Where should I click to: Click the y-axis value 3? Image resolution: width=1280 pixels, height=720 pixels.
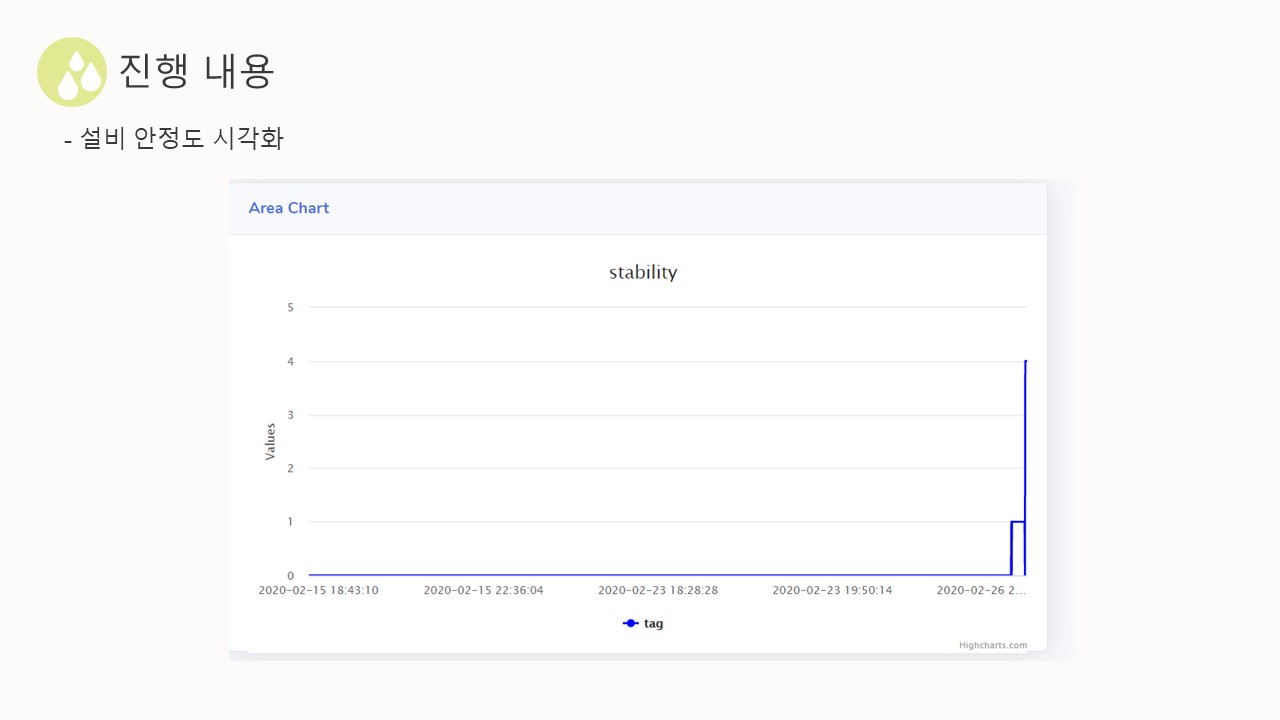[290, 415]
